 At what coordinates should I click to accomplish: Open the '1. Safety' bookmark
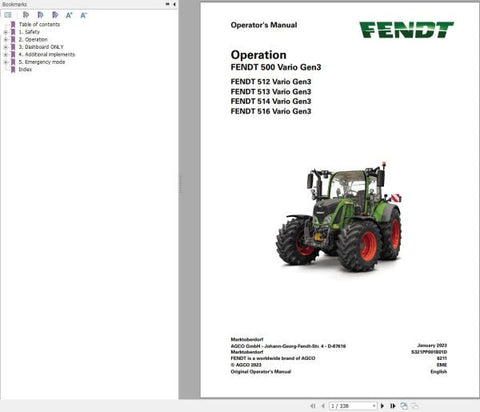(x=29, y=32)
